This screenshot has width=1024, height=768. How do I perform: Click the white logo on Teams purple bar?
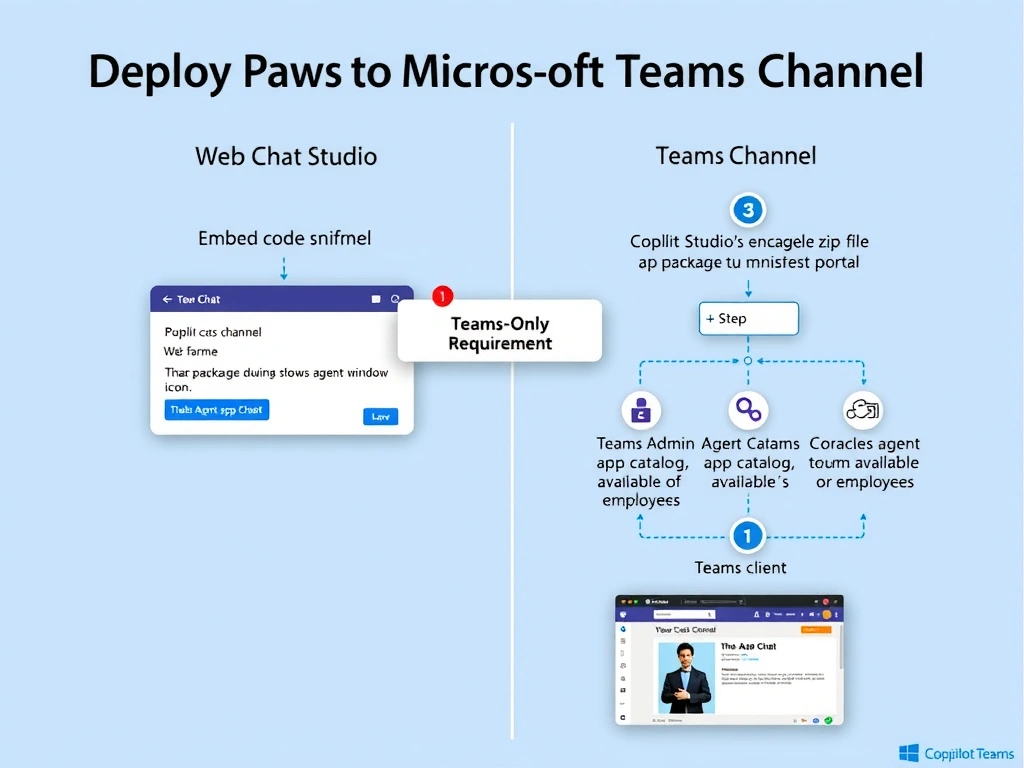[x=623, y=615]
